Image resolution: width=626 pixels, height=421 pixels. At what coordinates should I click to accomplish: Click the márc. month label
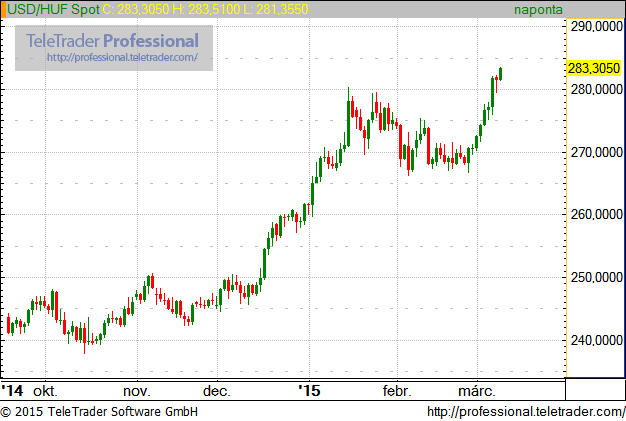(477, 391)
